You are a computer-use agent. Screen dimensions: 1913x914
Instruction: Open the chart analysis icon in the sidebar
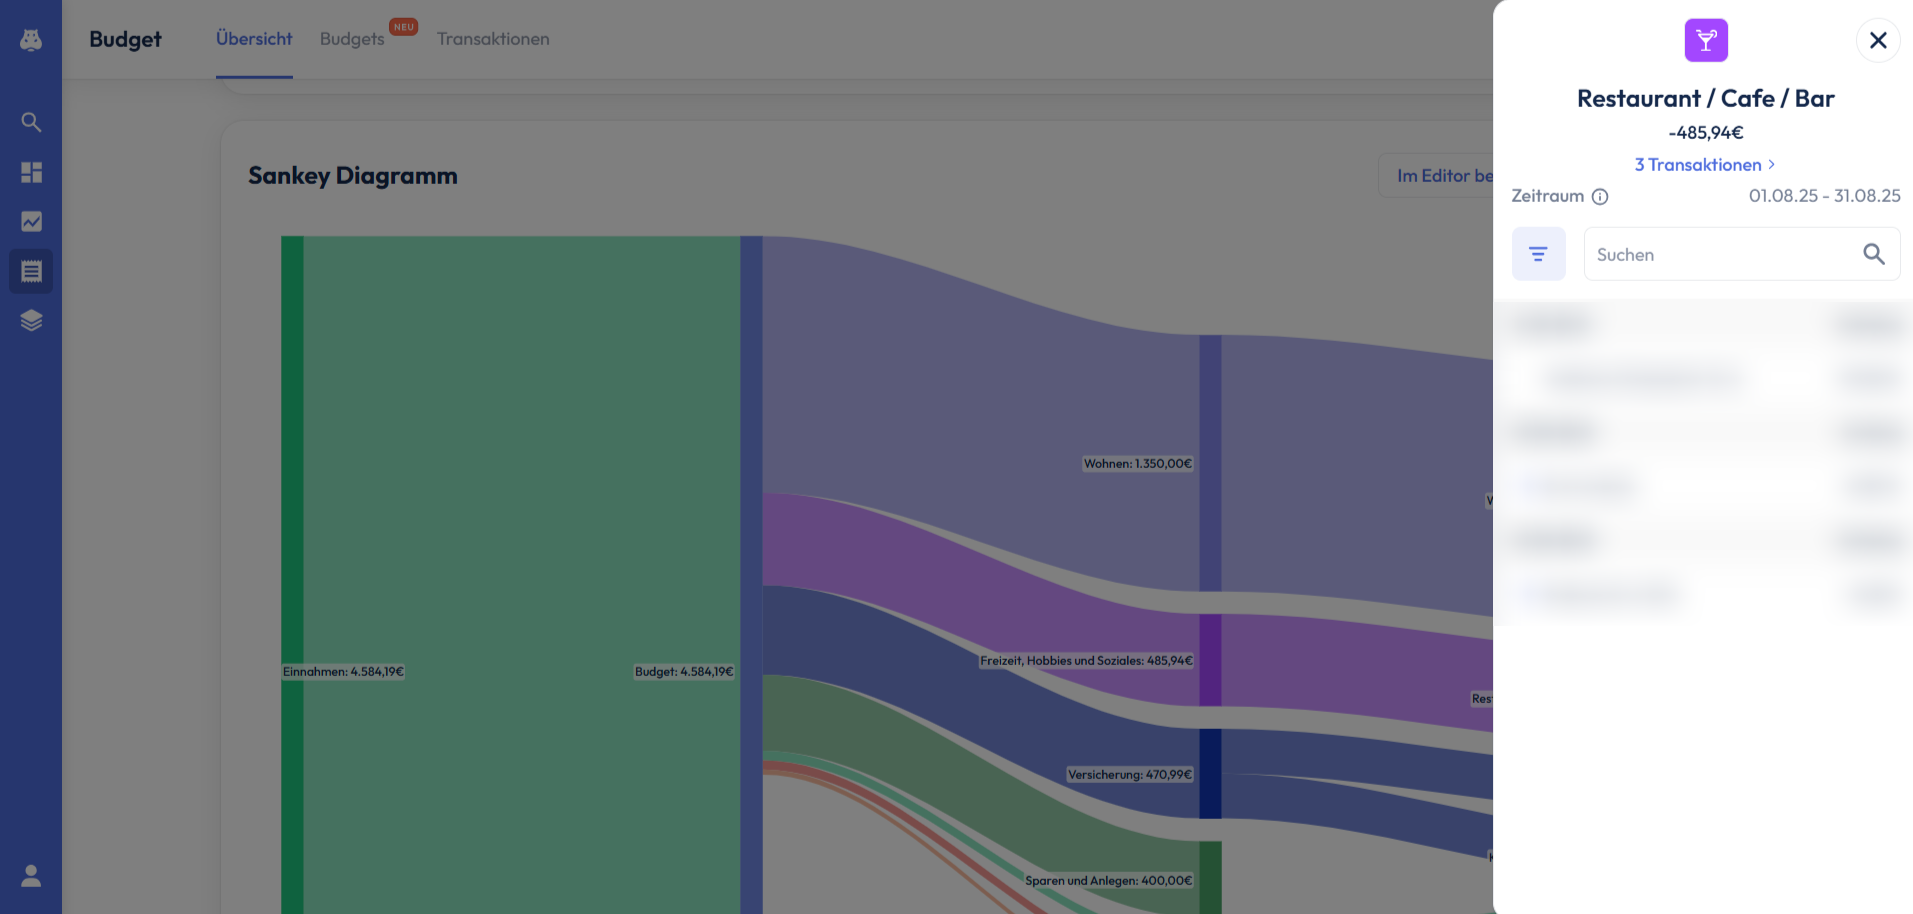coord(31,221)
